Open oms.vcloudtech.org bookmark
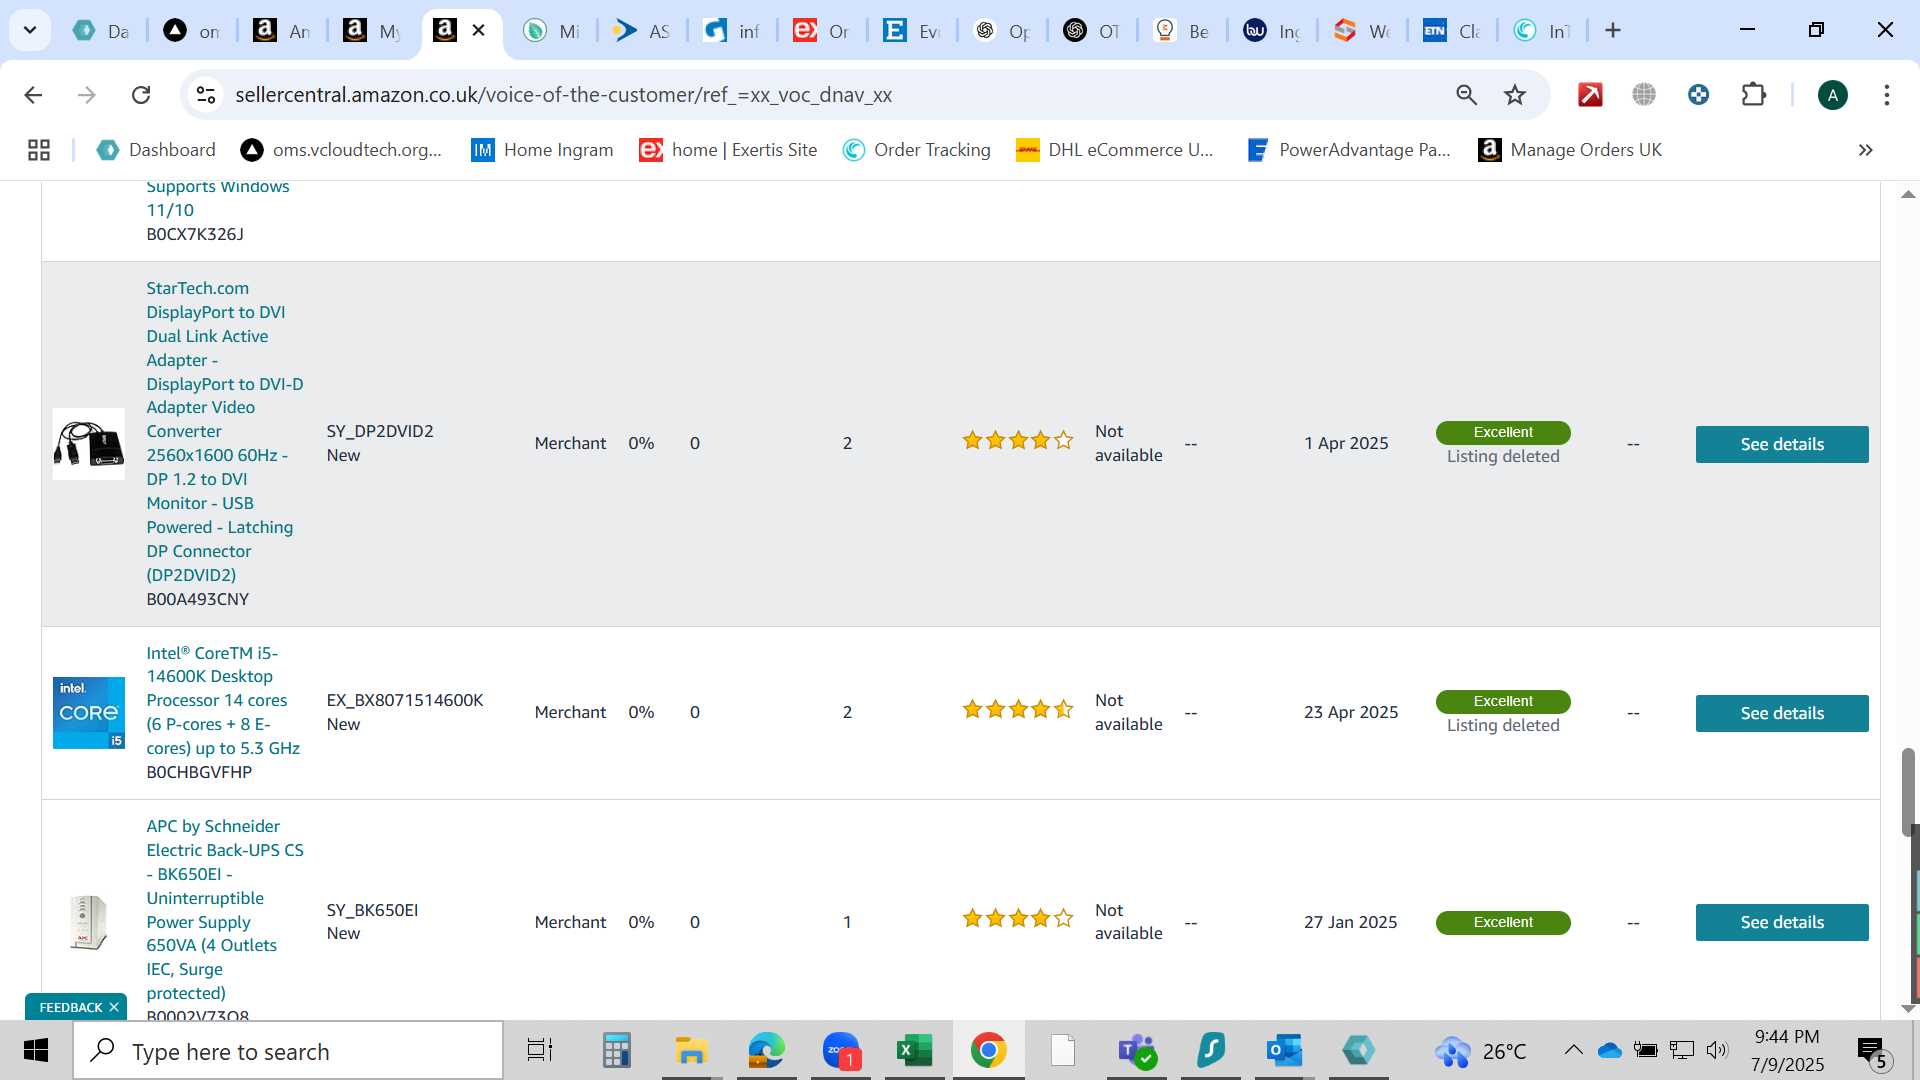 [341, 150]
